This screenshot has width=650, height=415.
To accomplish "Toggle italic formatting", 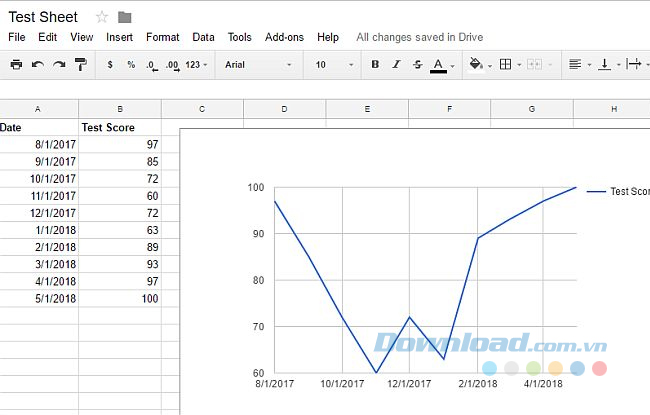I will point(396,64).
